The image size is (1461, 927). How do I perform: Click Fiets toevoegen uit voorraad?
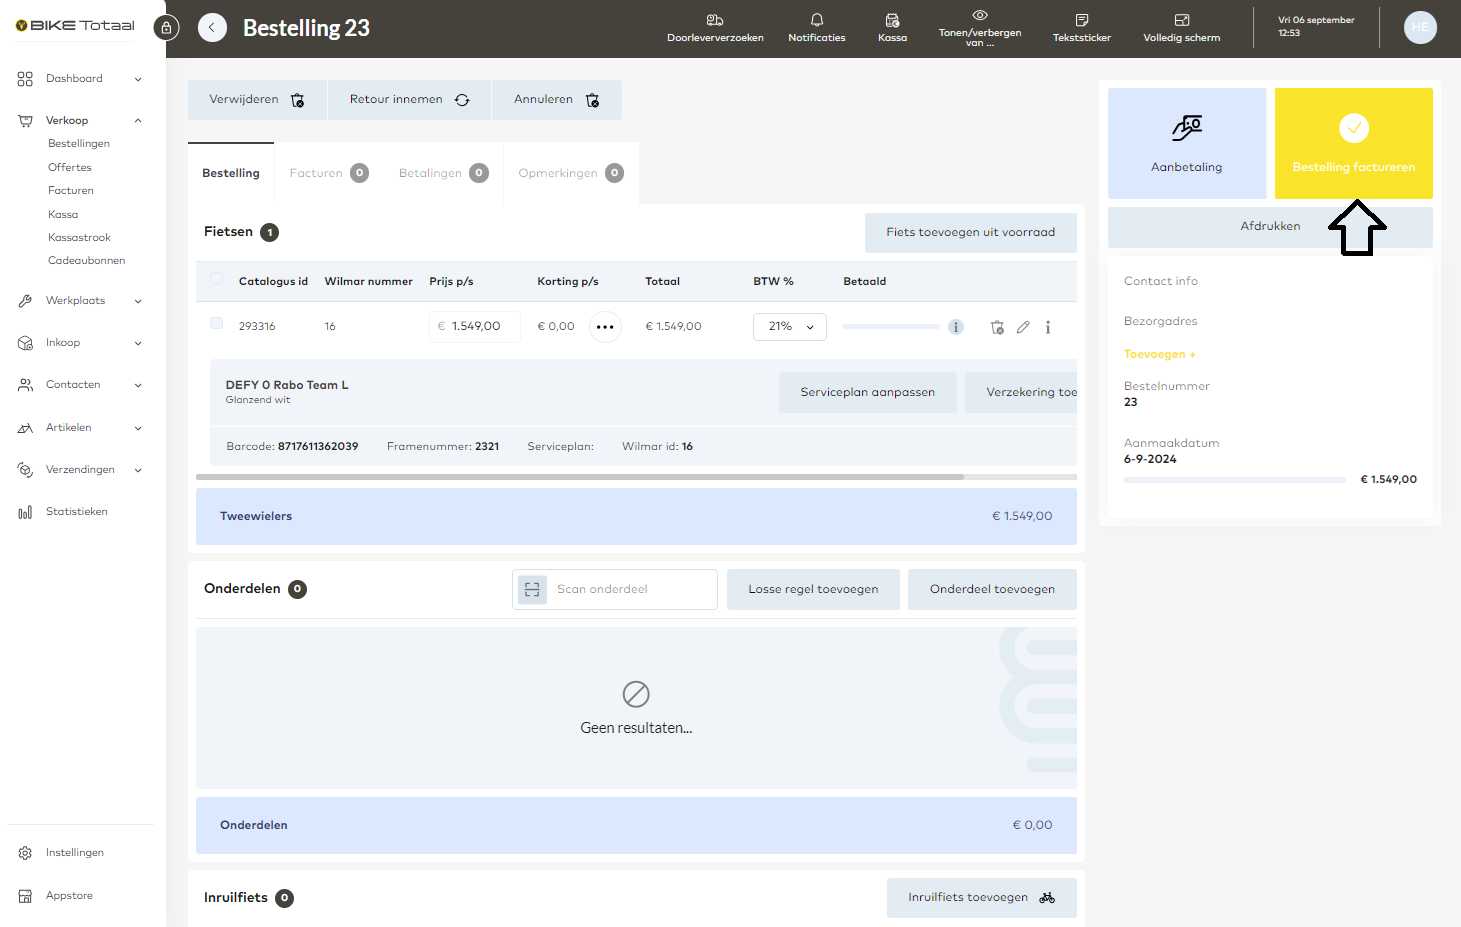pos(970,232)
